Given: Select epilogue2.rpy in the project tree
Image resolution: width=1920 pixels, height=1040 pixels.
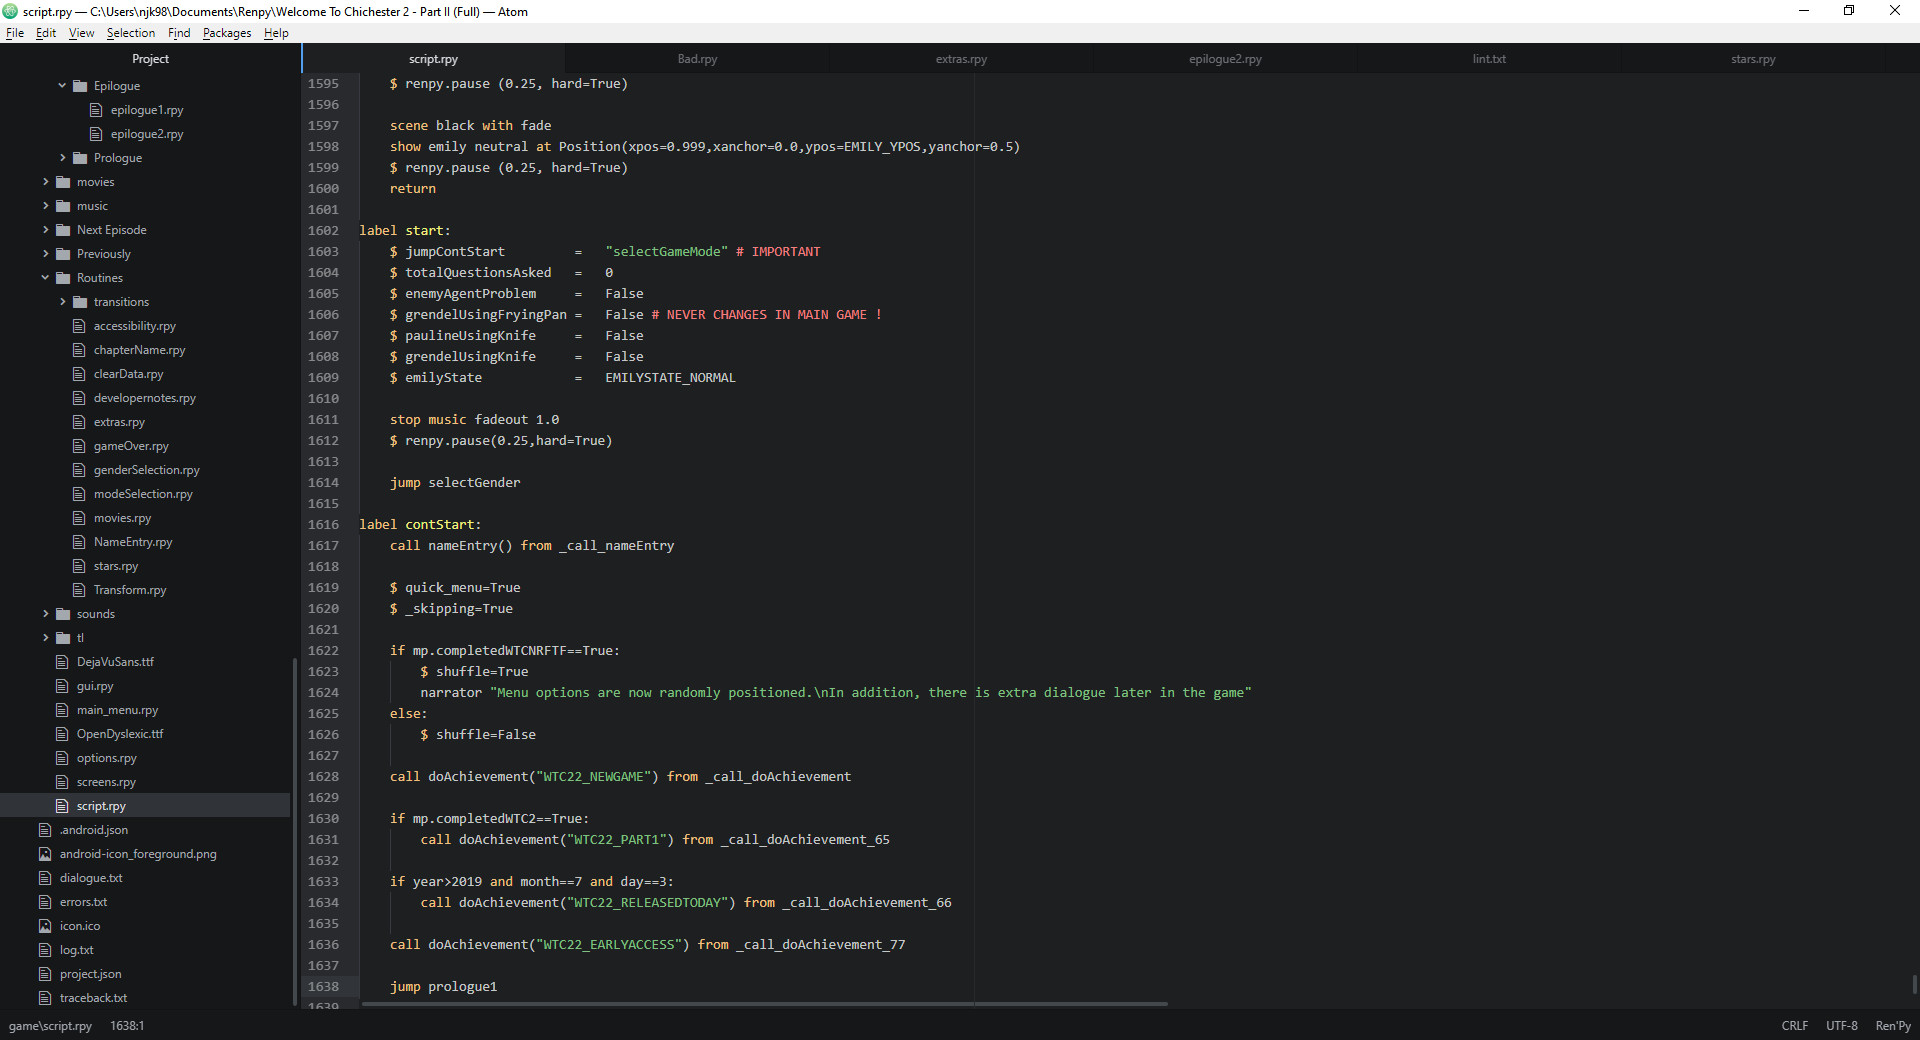Looking at the screenshot, I should 146,133.
